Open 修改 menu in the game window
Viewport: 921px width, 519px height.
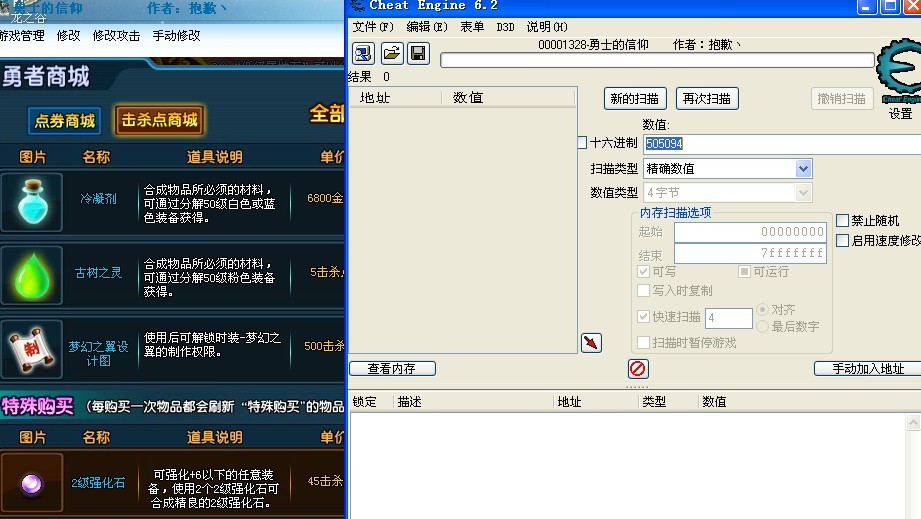(69, 36)
